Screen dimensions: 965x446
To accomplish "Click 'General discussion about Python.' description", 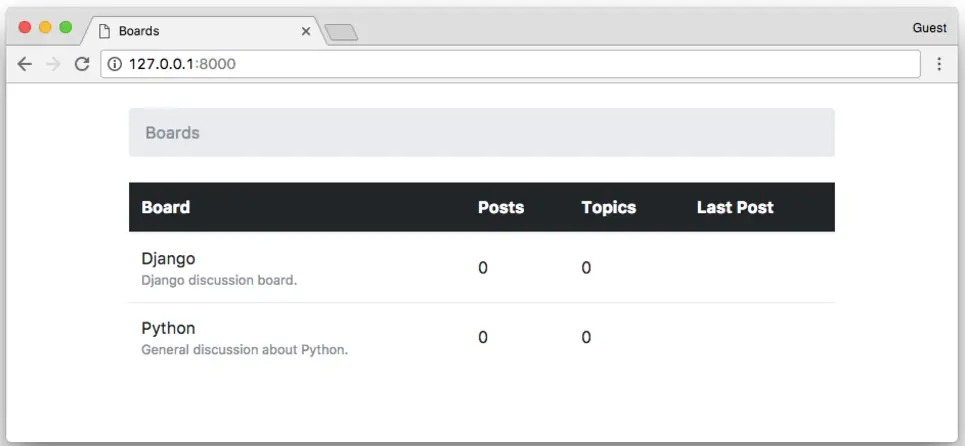I will (x=245, y=350).
